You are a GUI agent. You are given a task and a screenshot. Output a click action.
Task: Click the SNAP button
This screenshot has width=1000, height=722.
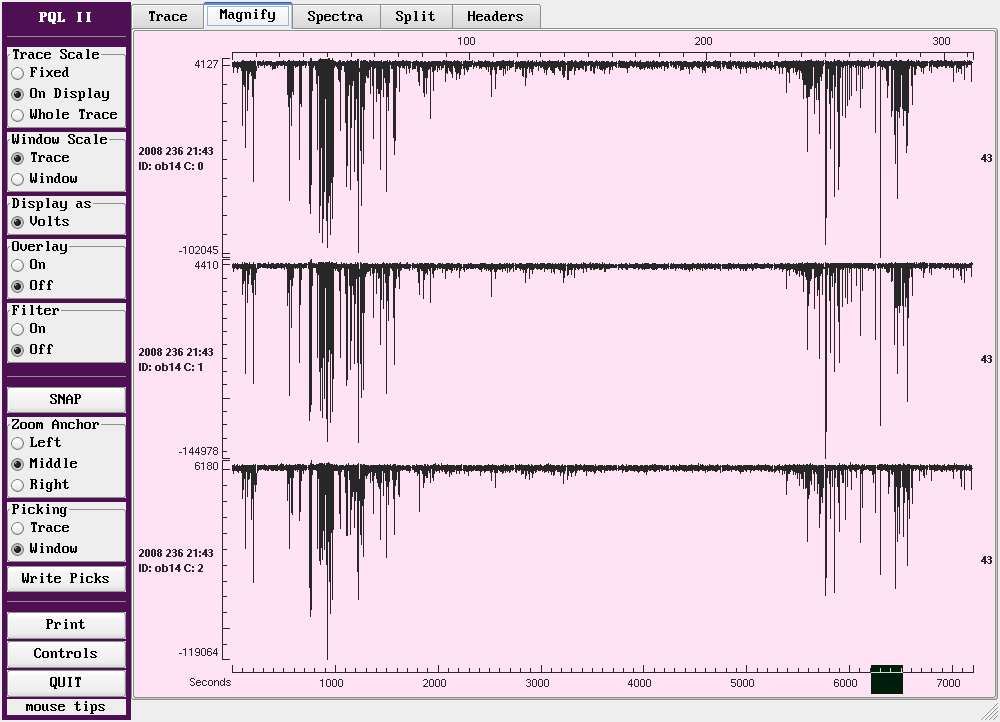coord(66,399)
